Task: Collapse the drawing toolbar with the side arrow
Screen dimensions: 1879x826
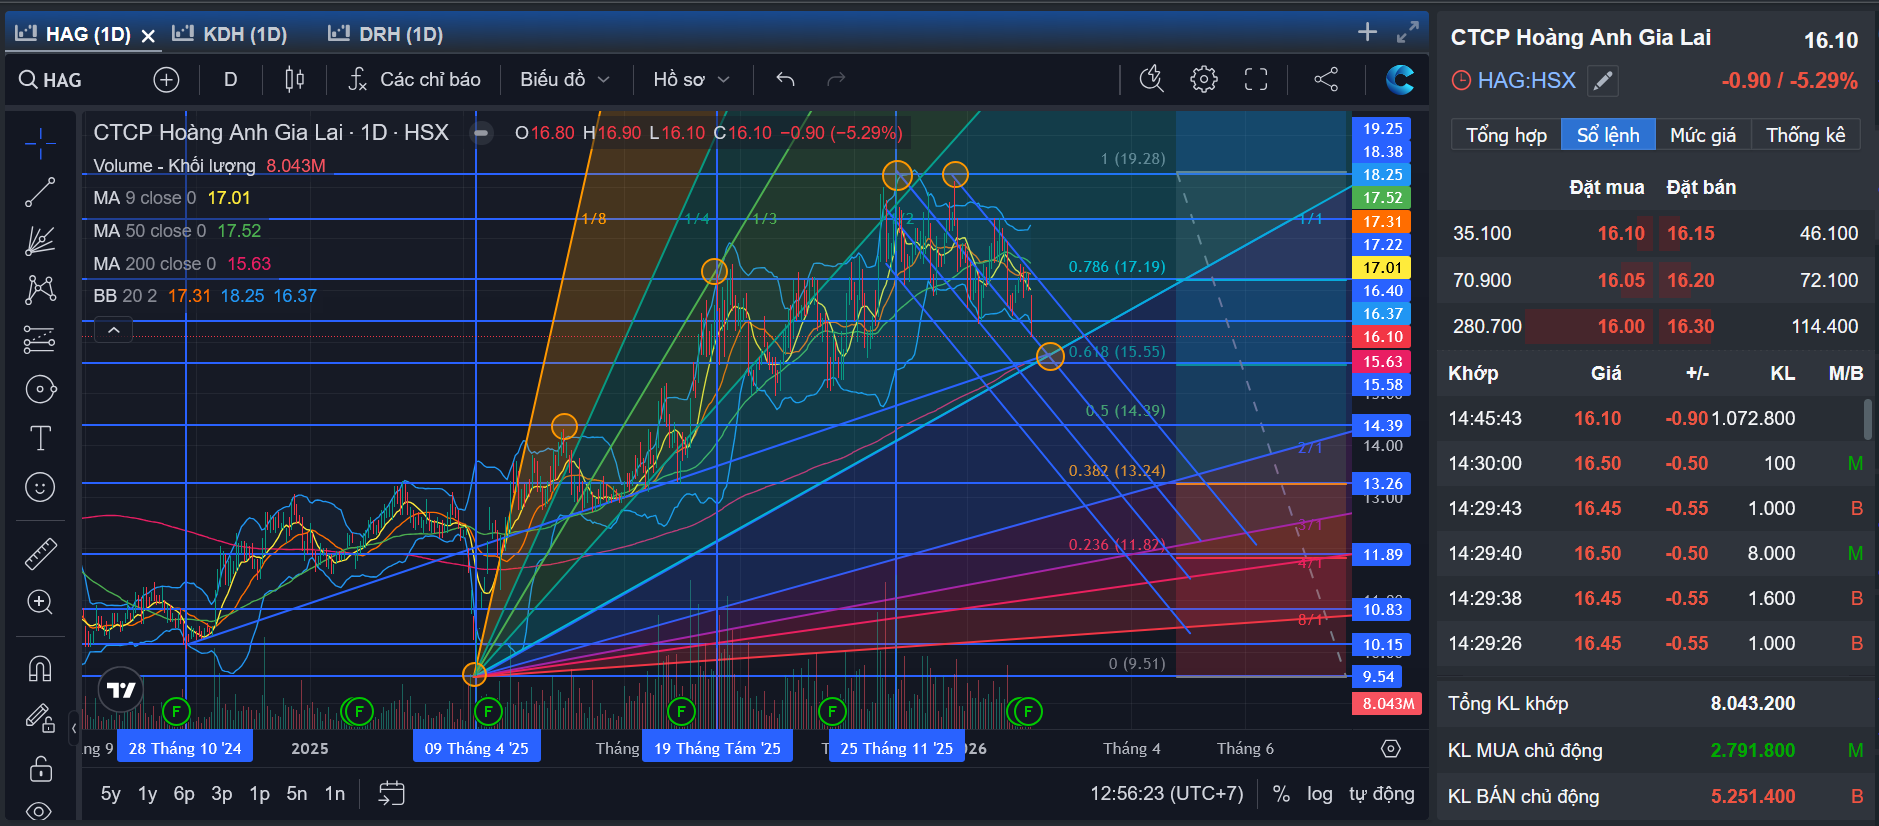Action: pyautogui.click(x=74, y=728)
